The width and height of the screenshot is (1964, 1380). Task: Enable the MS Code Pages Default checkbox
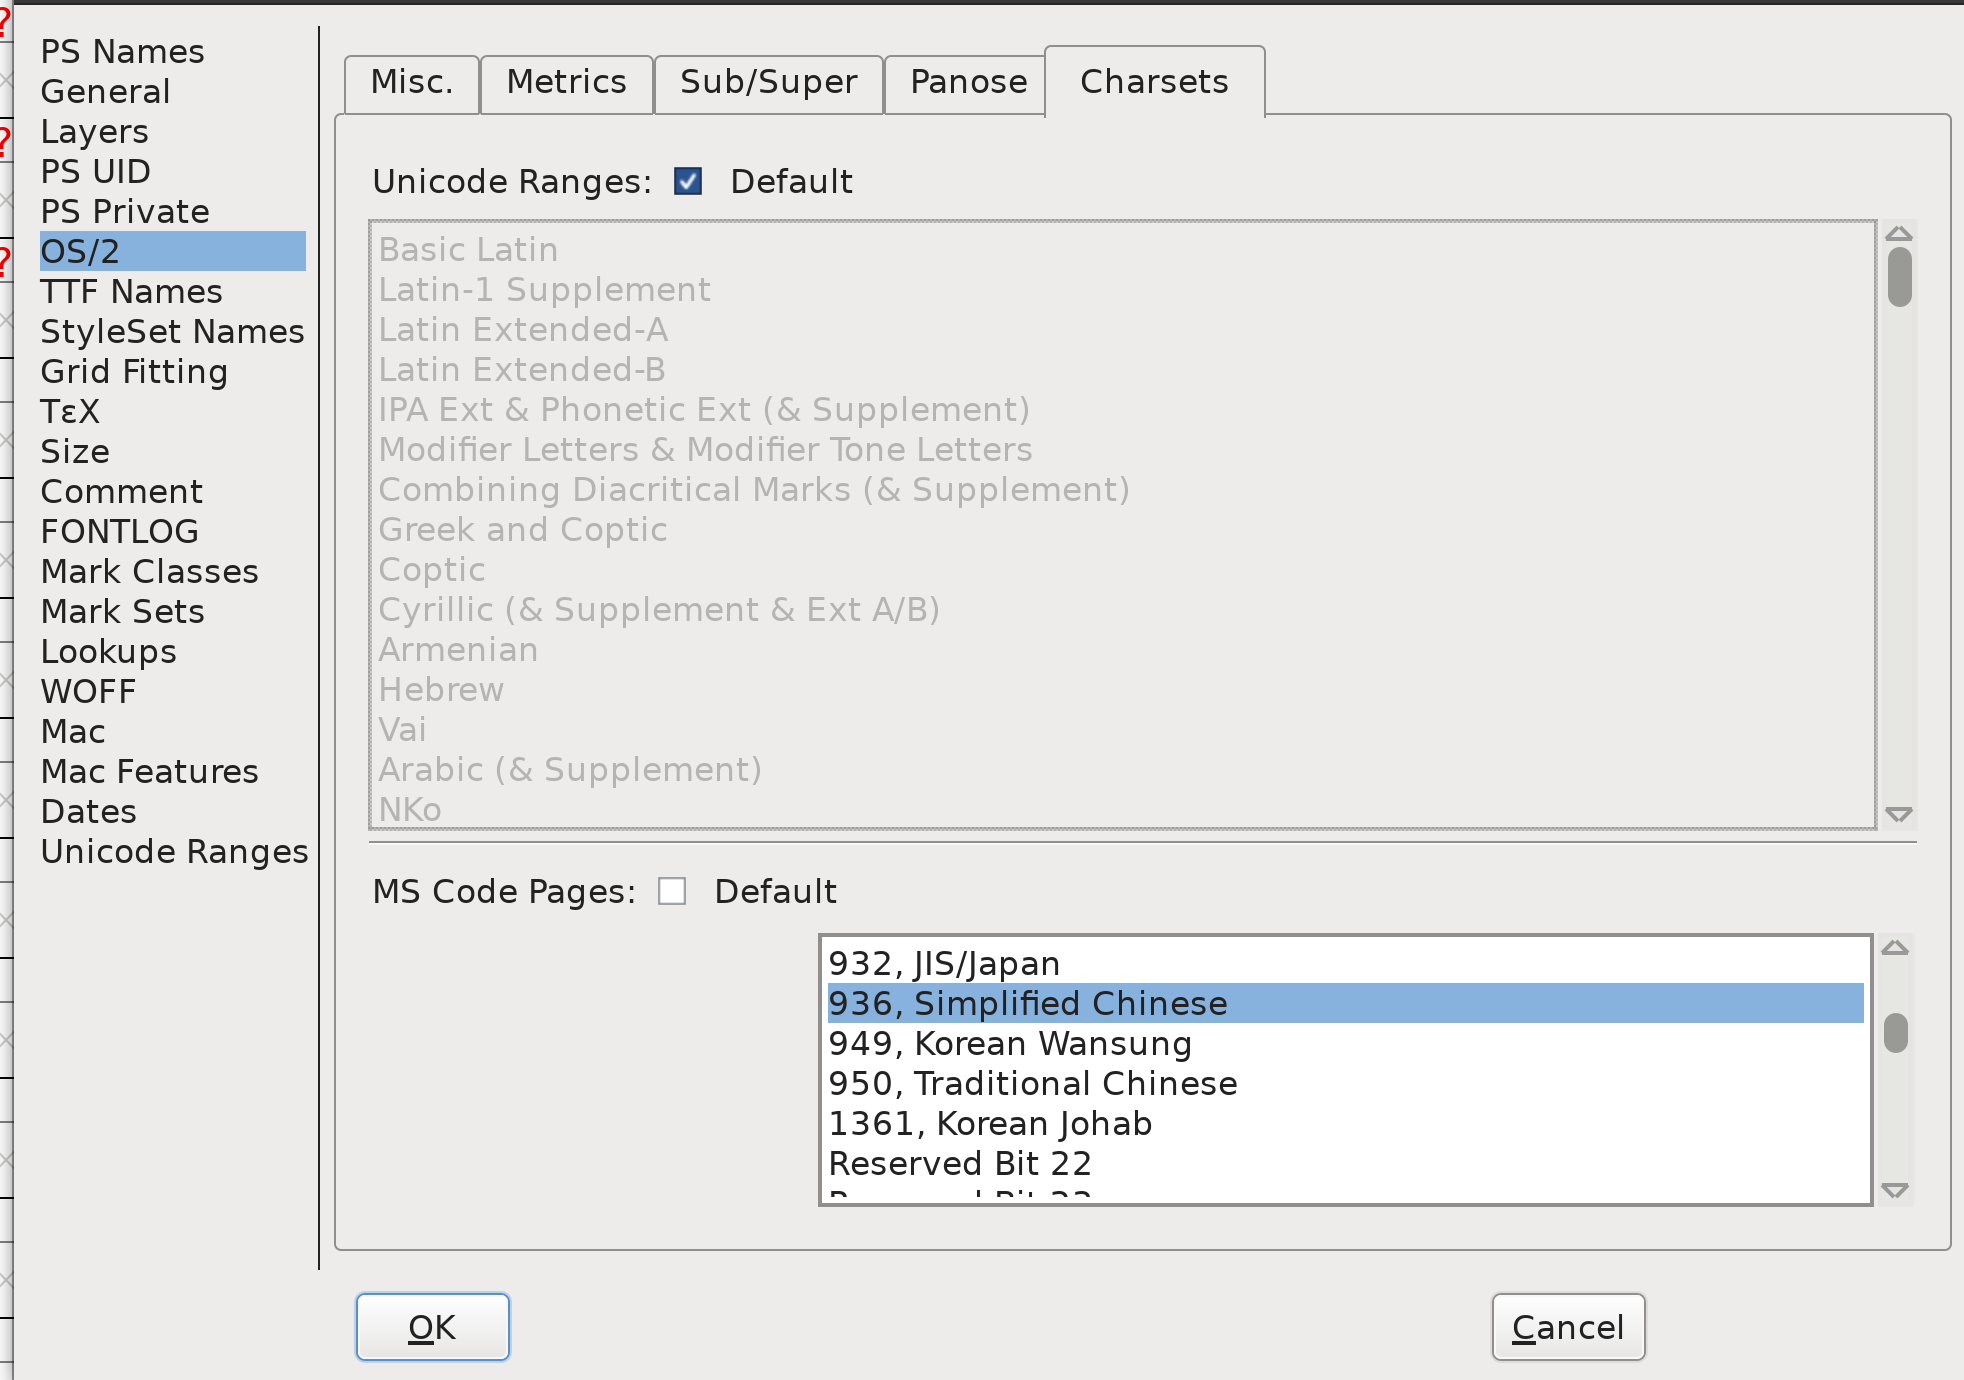click(671, 891)
